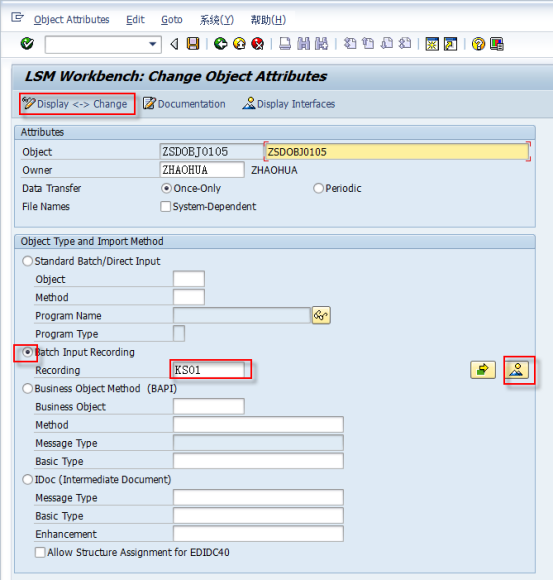Click the left triangle collapse command field icon
The height and width of the screenshot is (580, 554).
(x=174, y=44)
